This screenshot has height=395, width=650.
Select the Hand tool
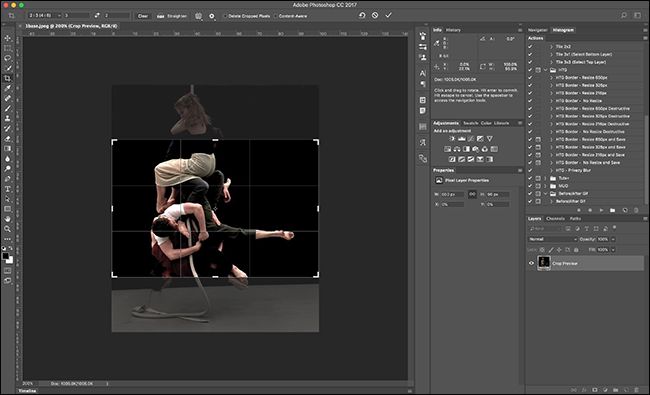coord(7,219)
